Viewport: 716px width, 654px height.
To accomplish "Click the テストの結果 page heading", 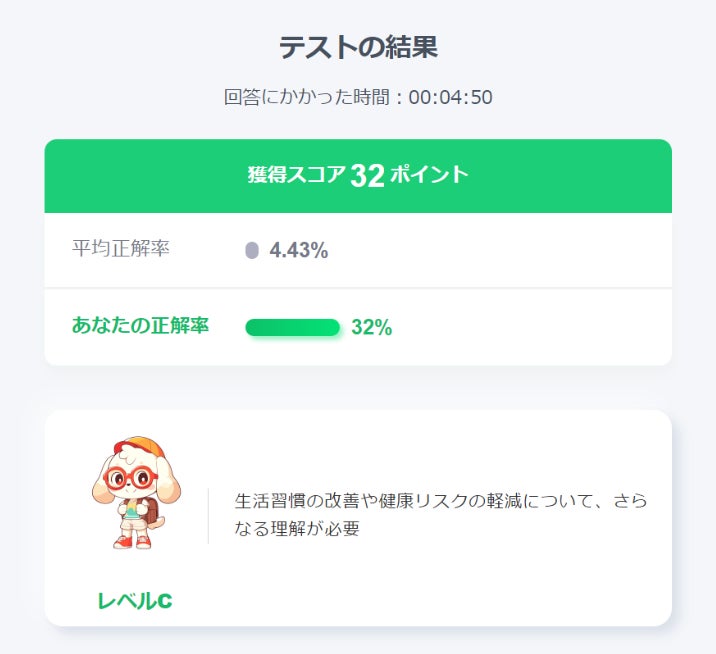I will [358, 47].
